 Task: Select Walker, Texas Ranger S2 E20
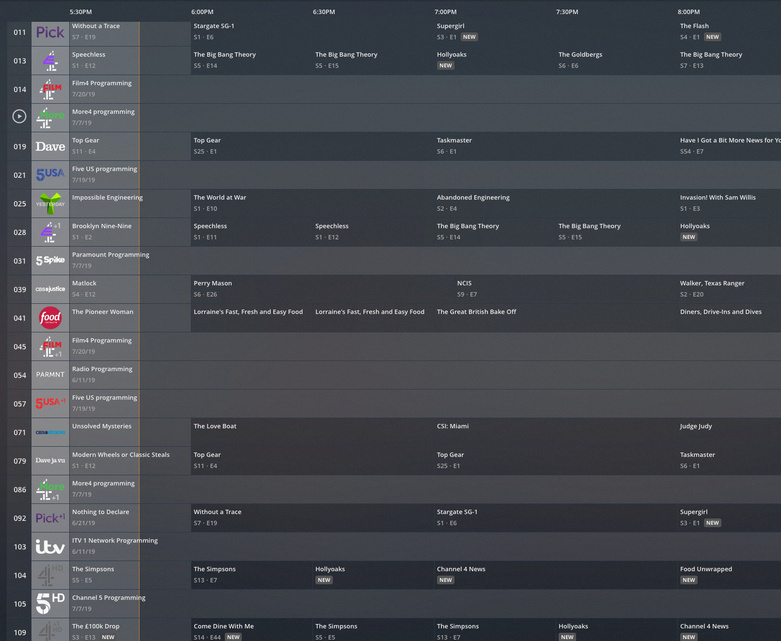coord(729,289)
